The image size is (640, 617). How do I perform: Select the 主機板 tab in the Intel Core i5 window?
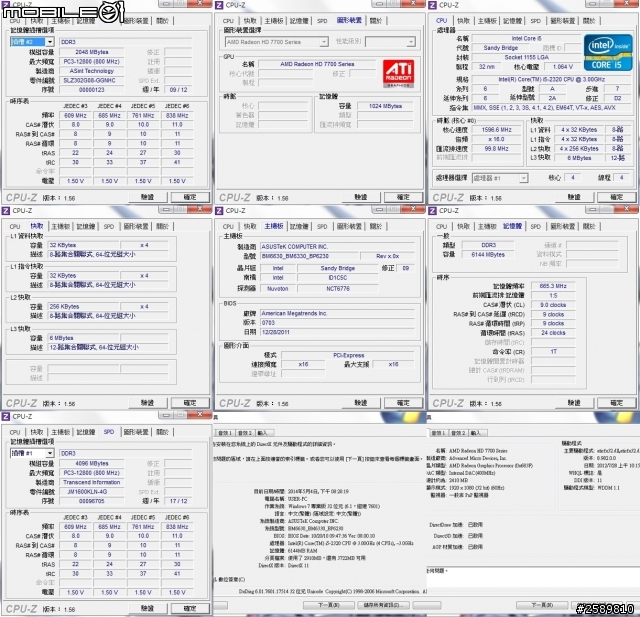coord(487,21)
